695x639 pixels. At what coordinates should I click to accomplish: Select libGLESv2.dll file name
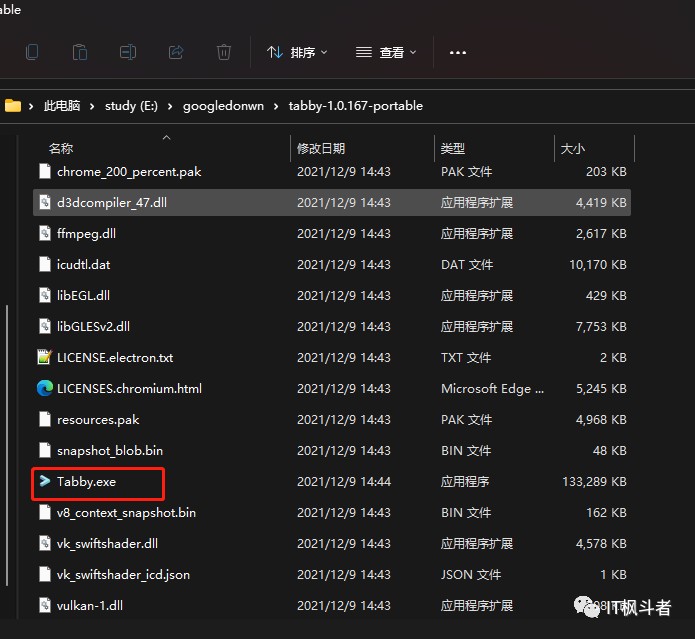pyautogui.click(x=94, y=327)
